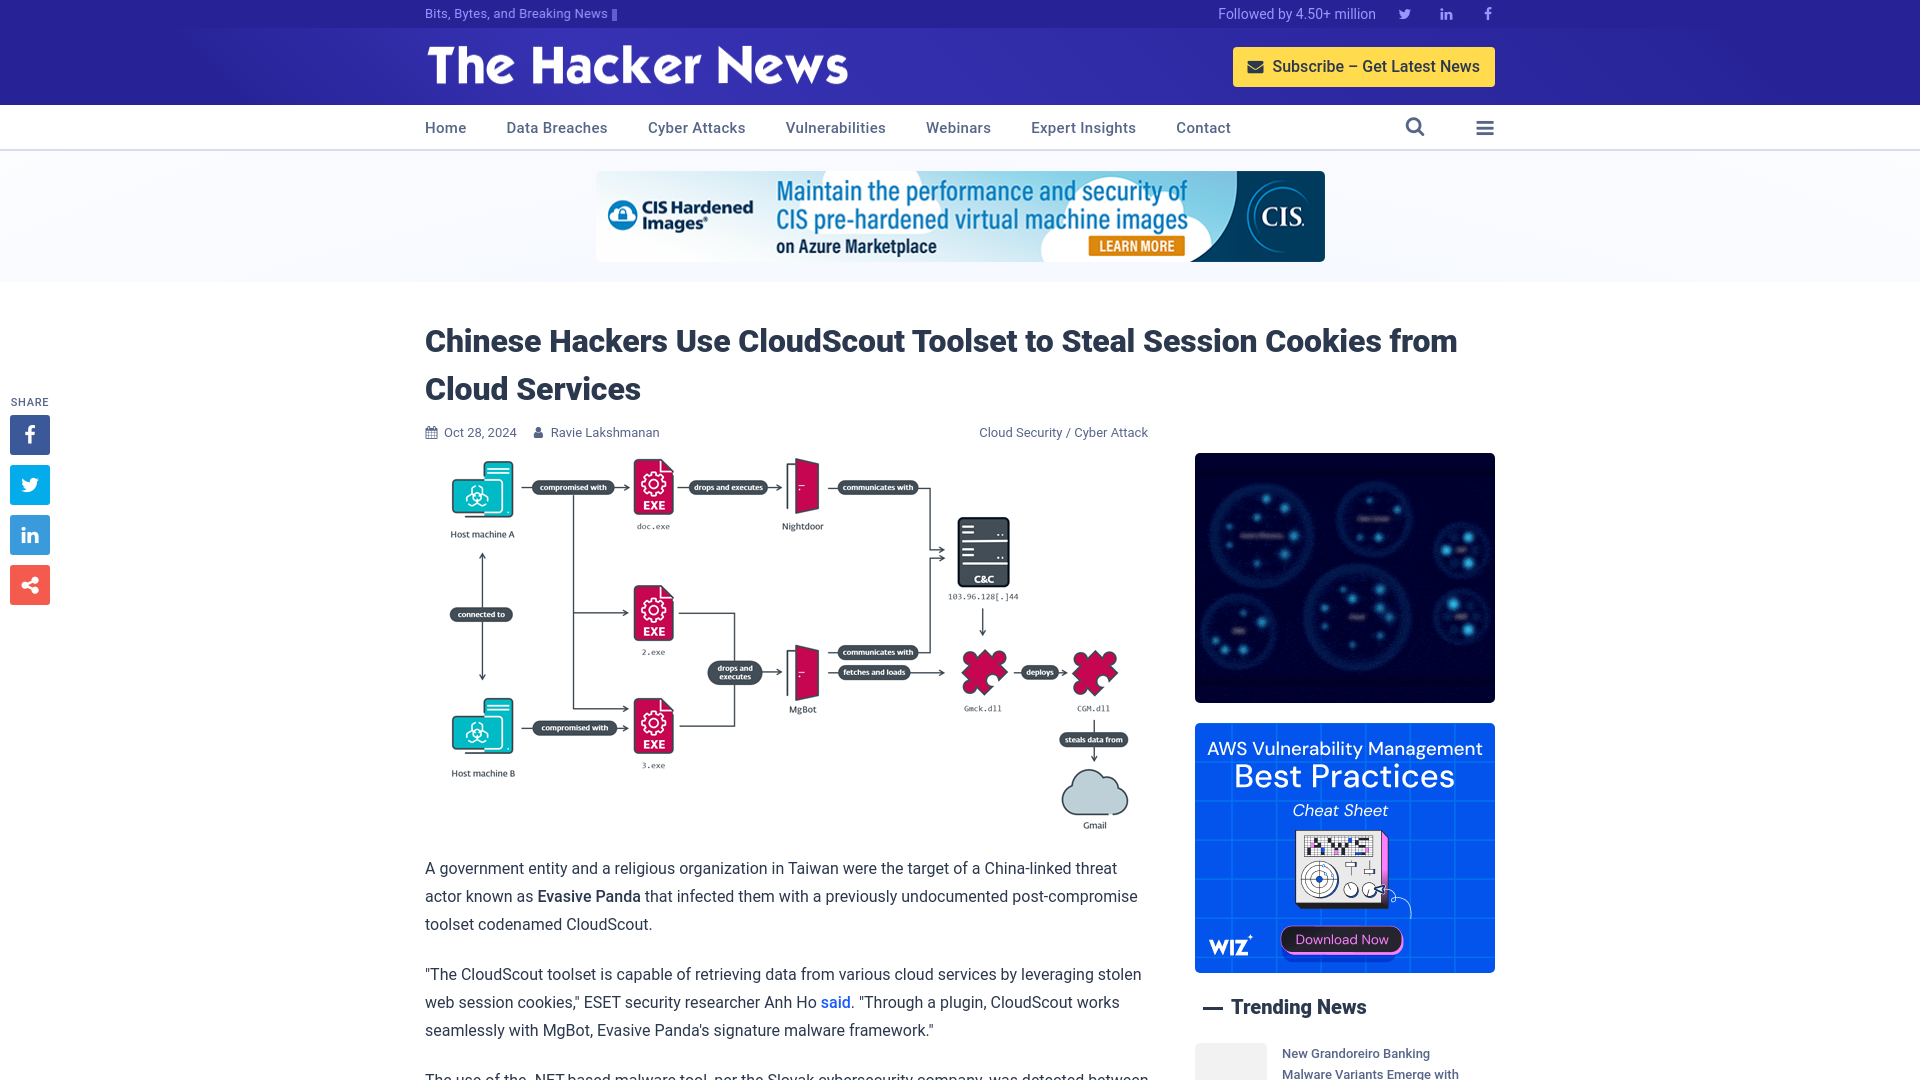Click The Hacker News LinkedIn icon

1445,13
